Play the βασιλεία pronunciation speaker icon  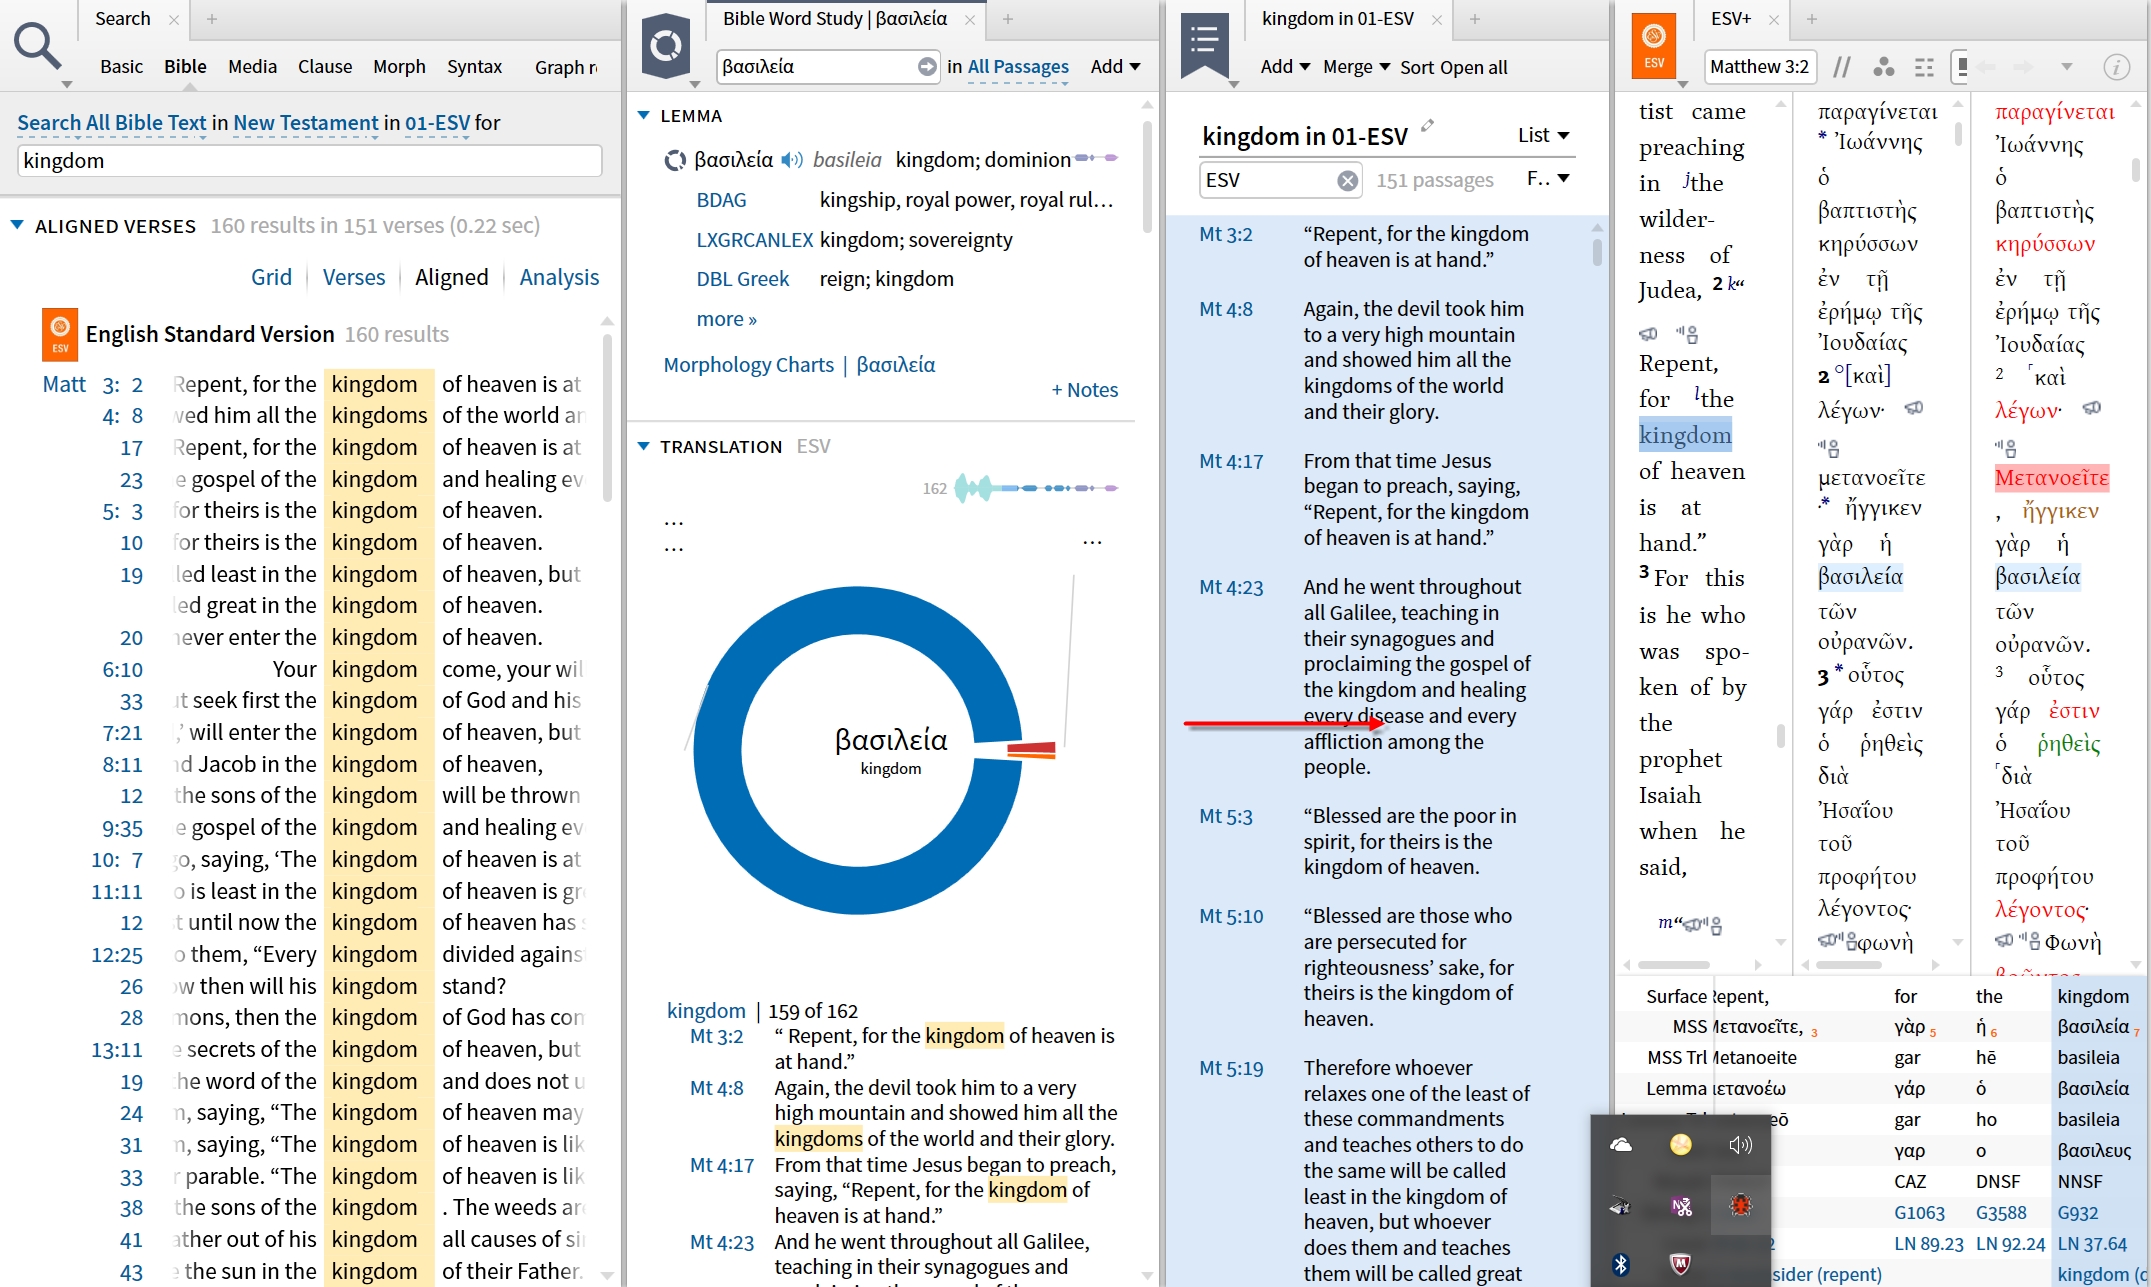coord(792,160)
